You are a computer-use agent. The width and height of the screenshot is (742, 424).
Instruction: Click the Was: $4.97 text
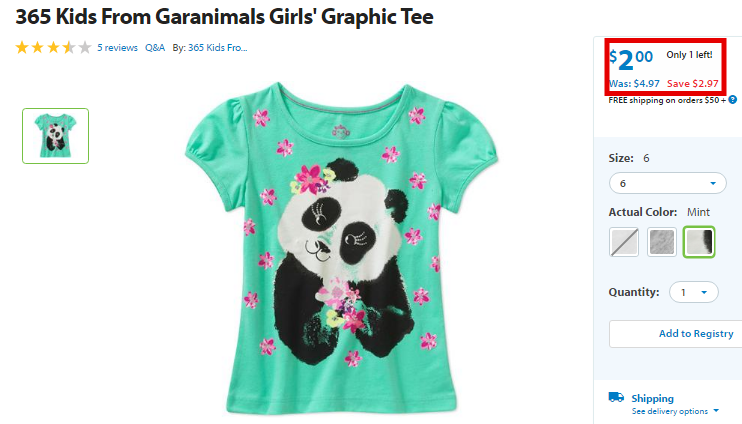coord(634,84)
